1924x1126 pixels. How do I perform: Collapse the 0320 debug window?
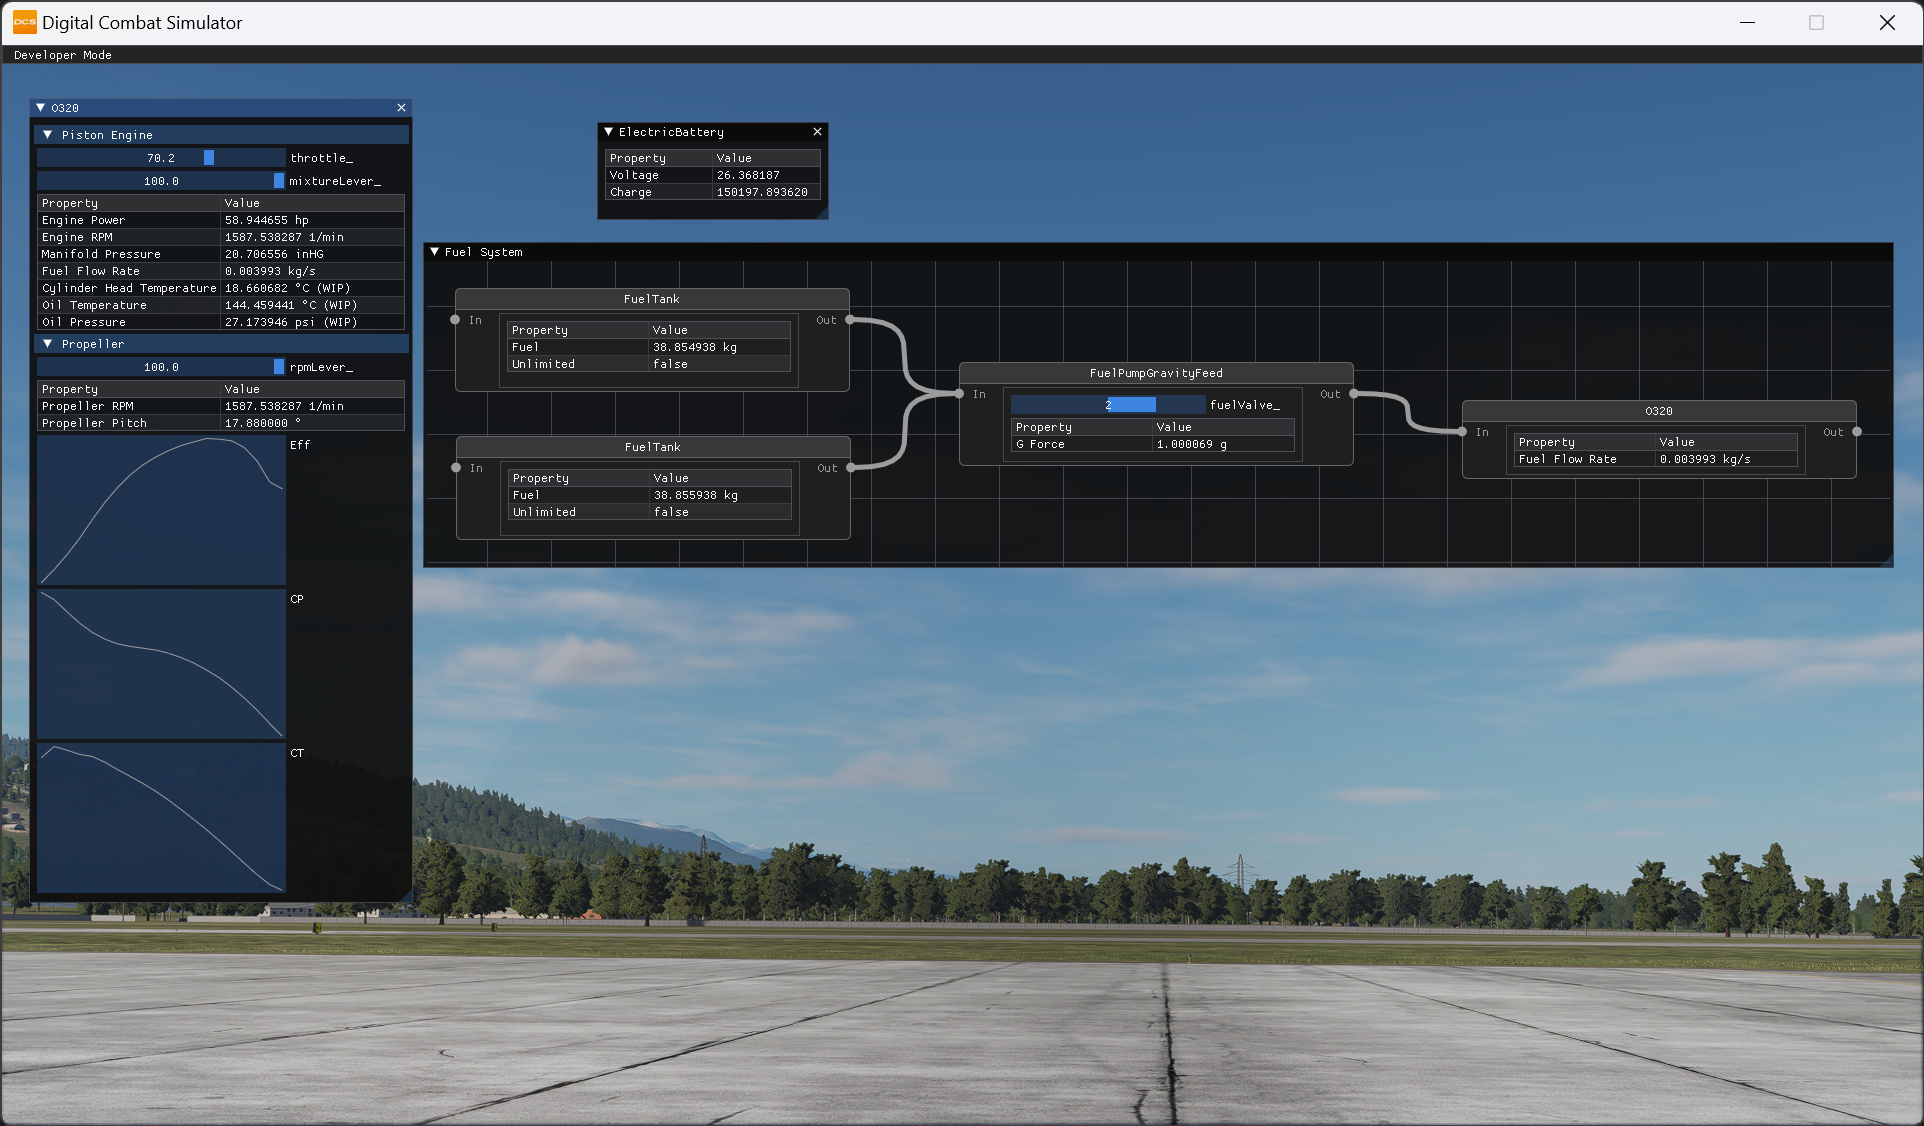[41, 108]
